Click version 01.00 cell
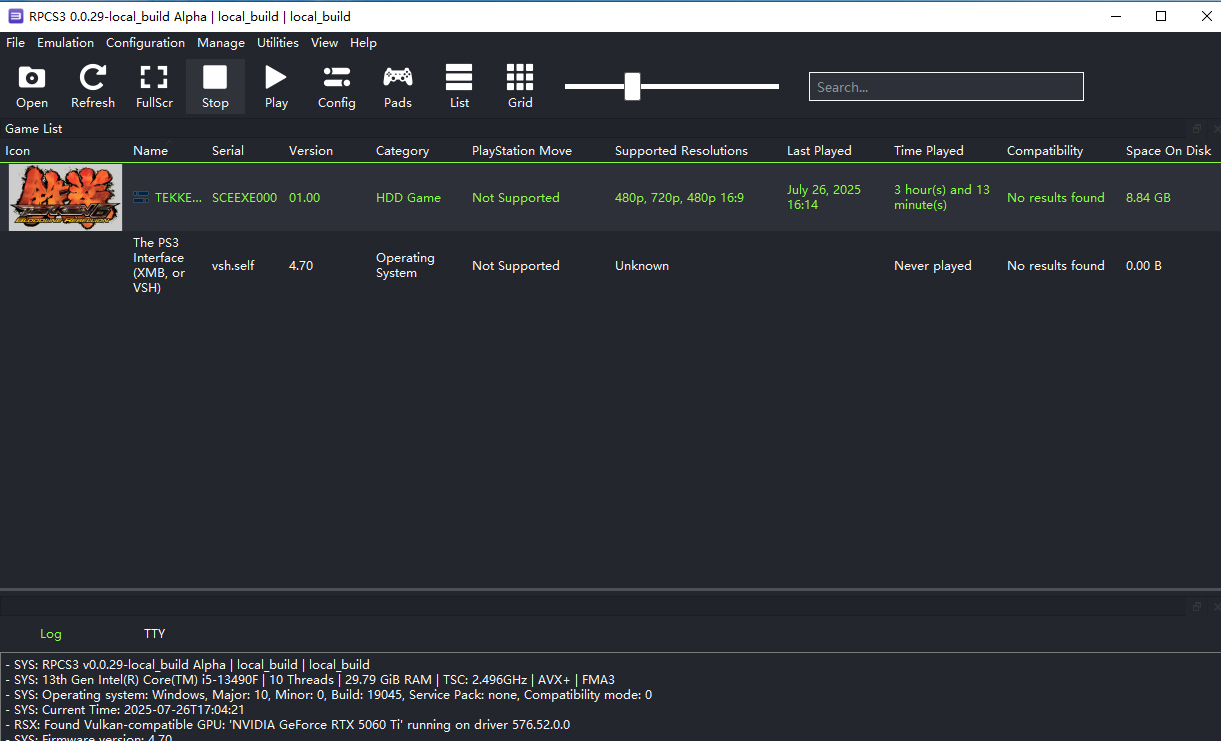Viewport: 1221px width, 741px height. point(305,198)
